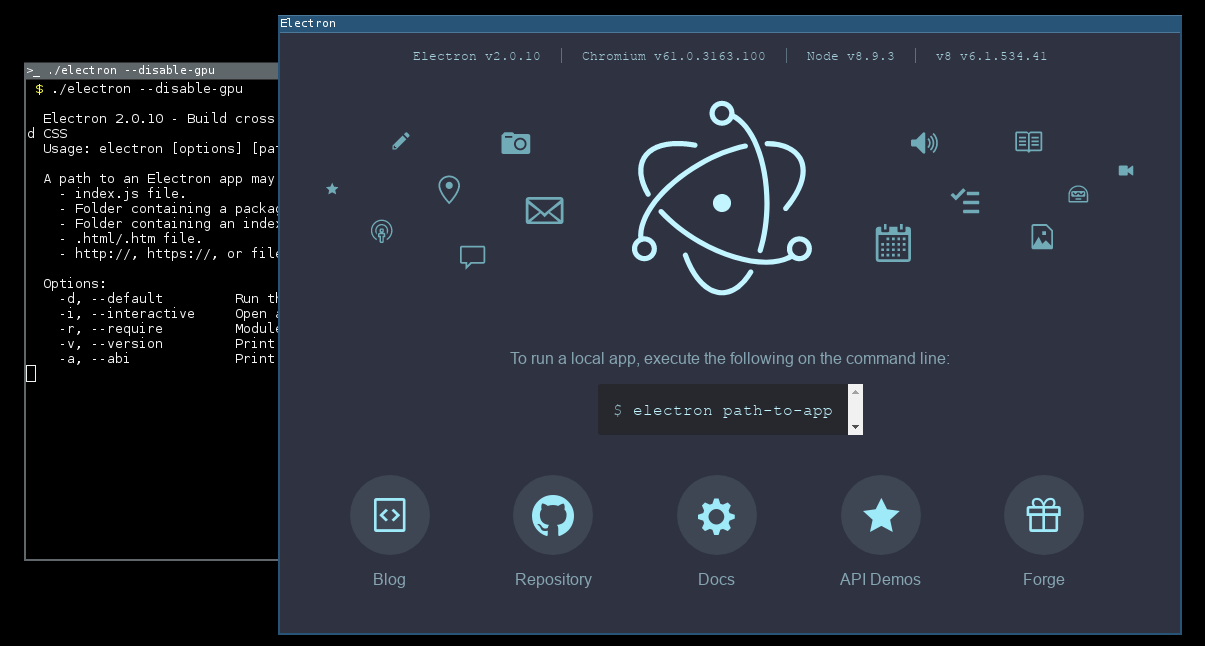Open the GitHub Repository button
This screenshot has width=1205, height=646.
pyautogui.click(x=553, y=515)
